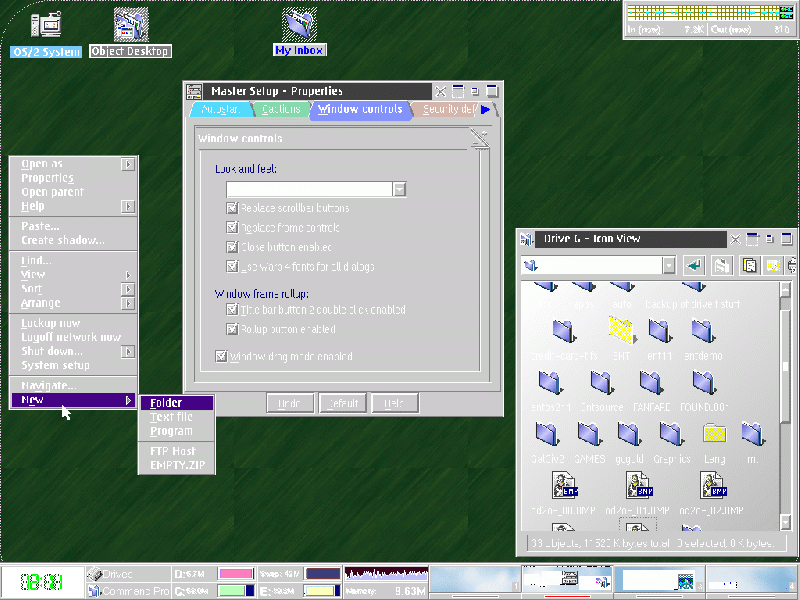Disable Window drag mode enabled checkbox
Viewport: 800px width, 600px height.
[222, 356]
